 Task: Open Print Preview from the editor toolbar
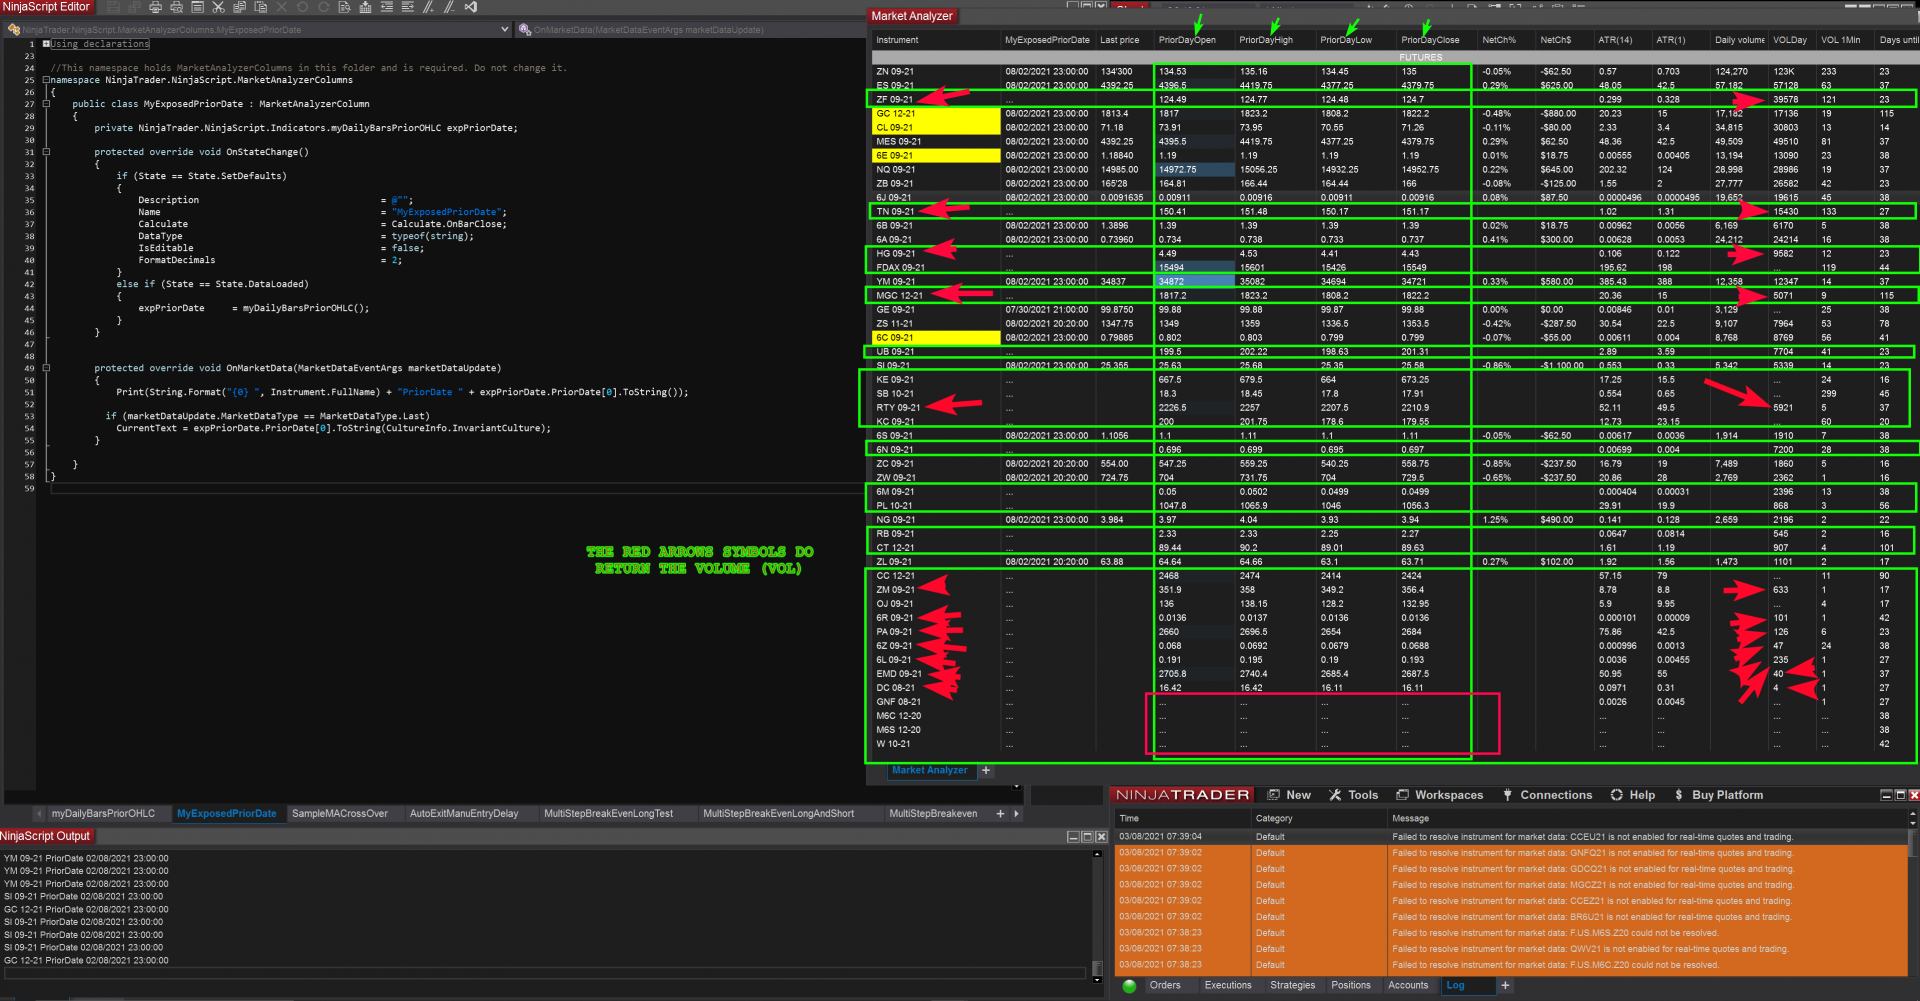[x=176, y=7]
